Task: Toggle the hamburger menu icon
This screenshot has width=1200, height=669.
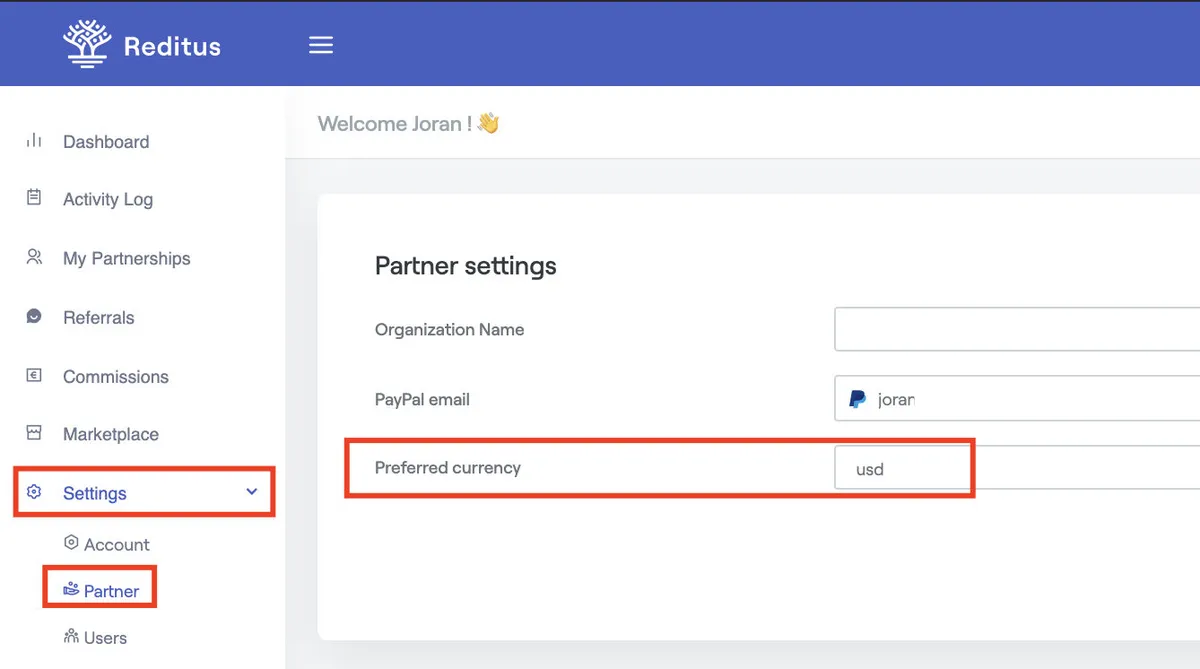Action: pos(320,45)
